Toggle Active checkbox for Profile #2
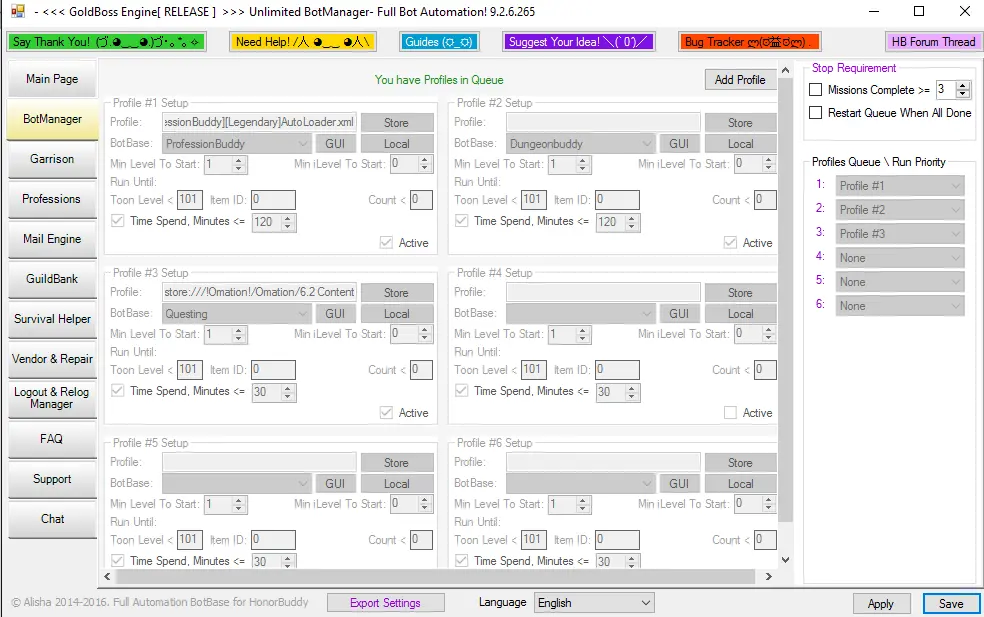 click(x=730, y=243)
